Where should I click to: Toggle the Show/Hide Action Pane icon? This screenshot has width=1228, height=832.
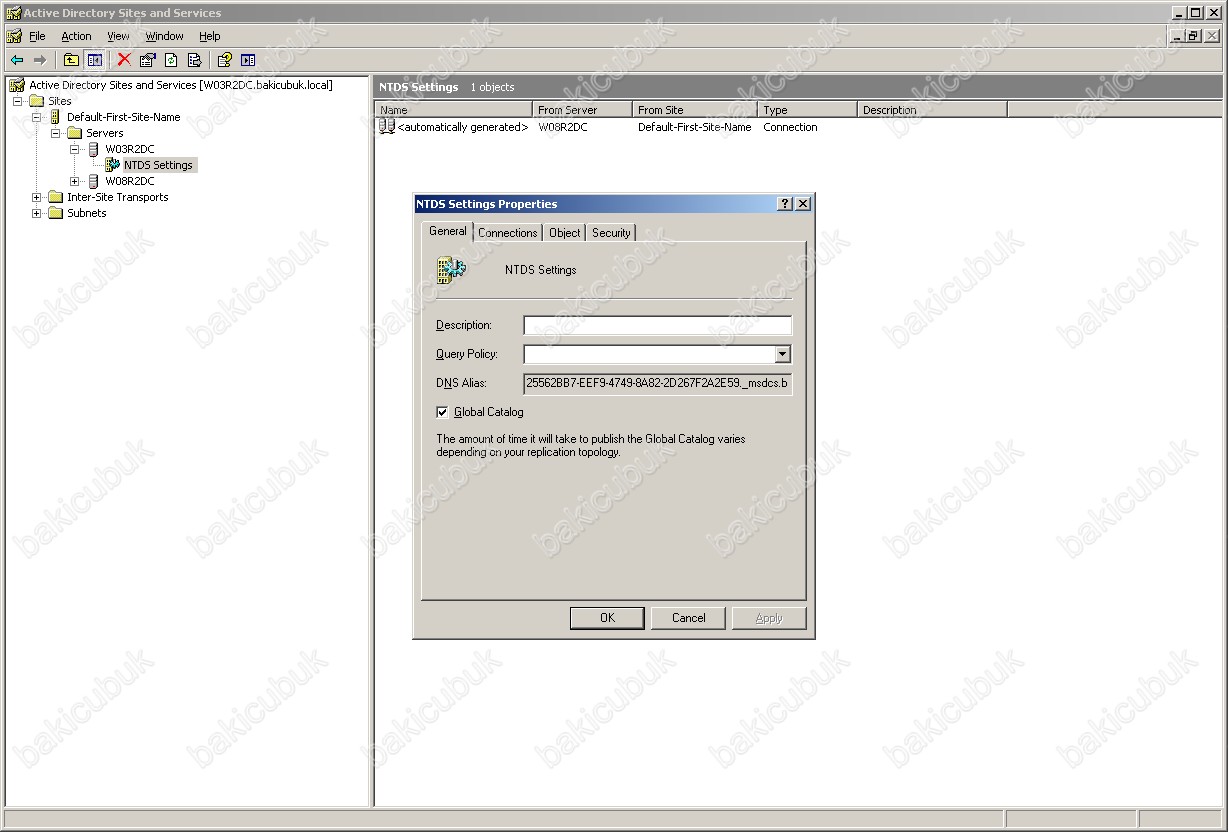[248, 60]
